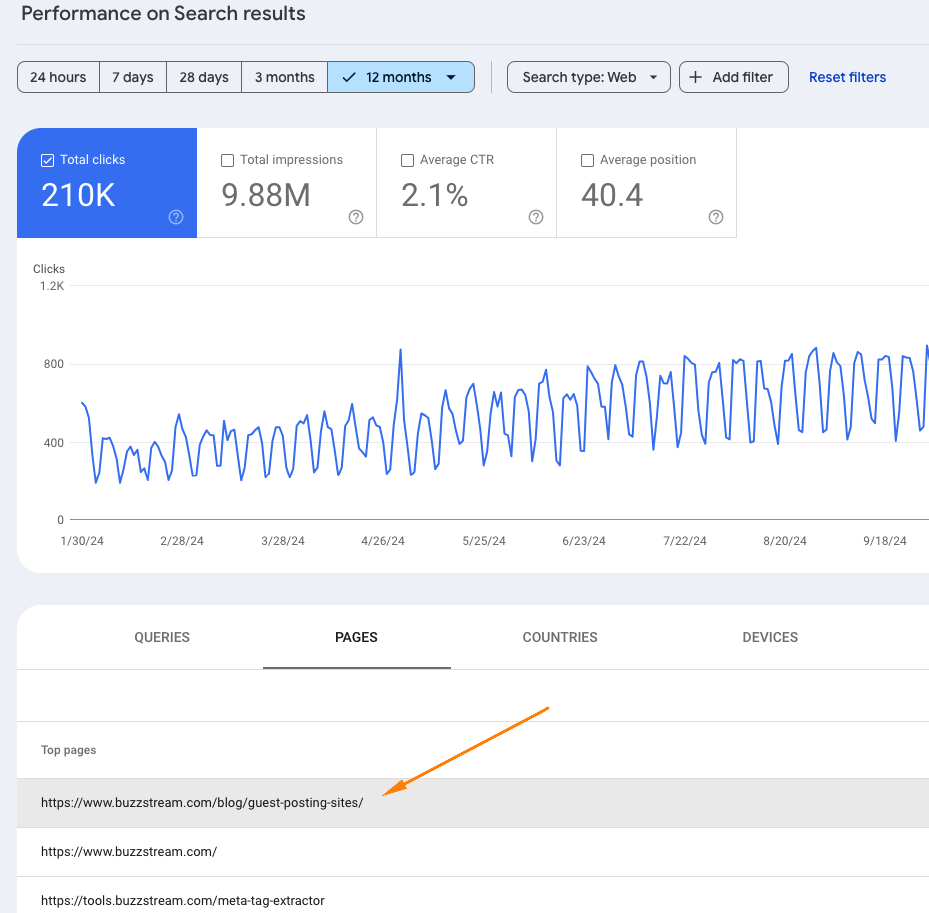
Task: Enable the Average CTR checkbox
Action: 407,159
